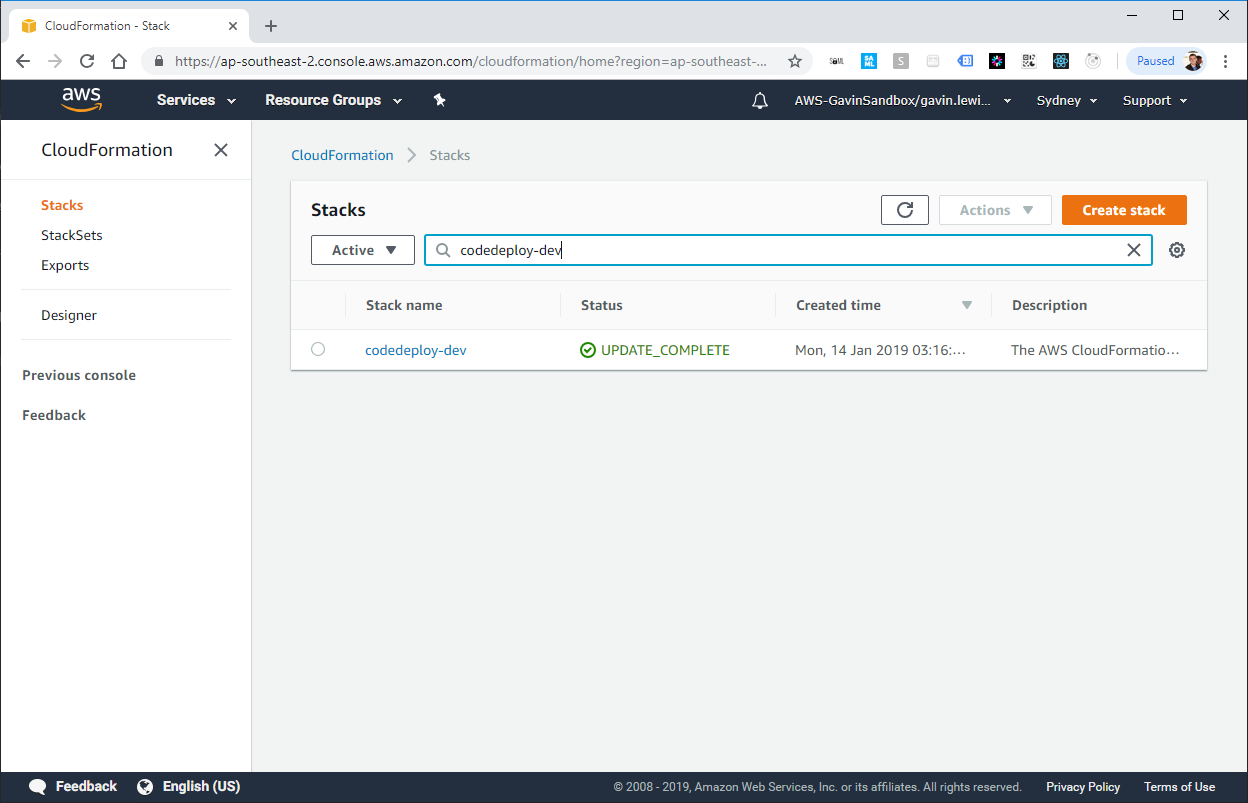Viewport: 1248px width, 803px height.
Task: Click the globe language icon in footer
Action: pos(145,786)
